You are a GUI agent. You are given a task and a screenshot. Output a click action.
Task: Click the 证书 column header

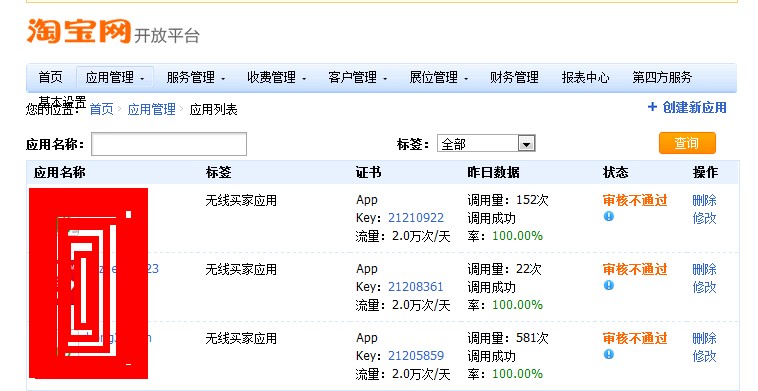368,173
